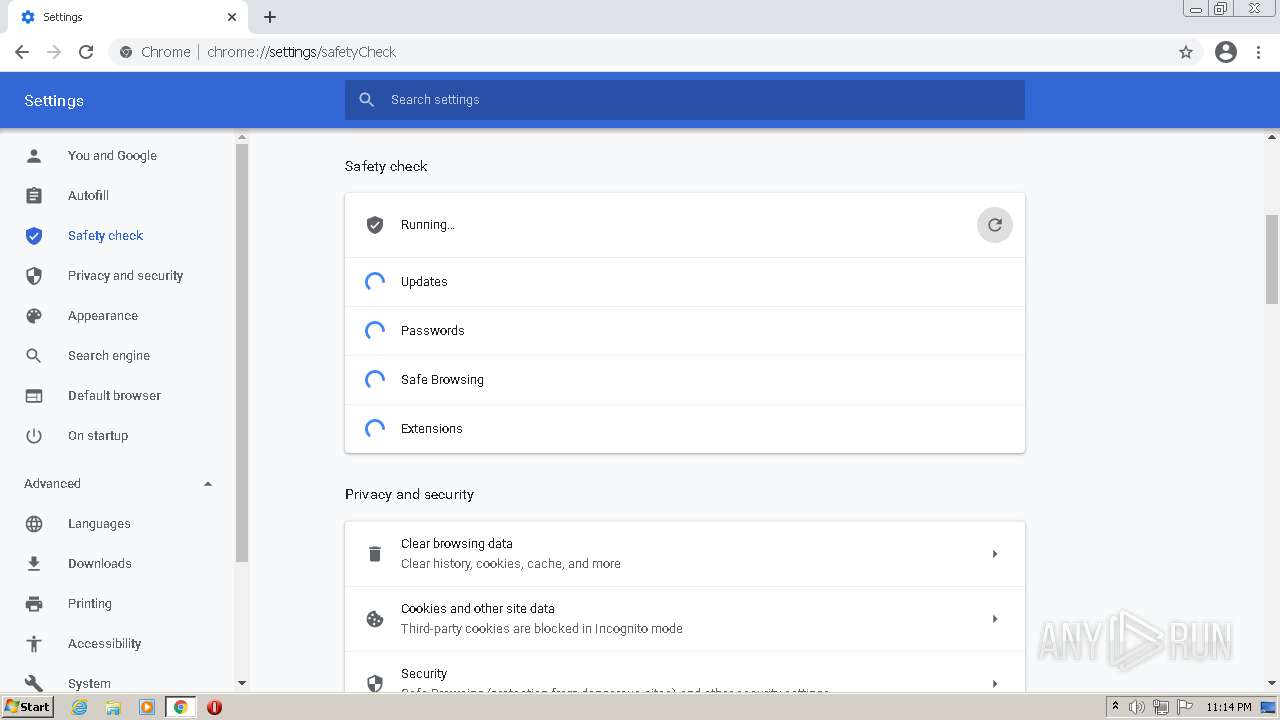
Task: Click the Autofill clipboard icon
Action: pyautogui.click(x=34, y=196)
